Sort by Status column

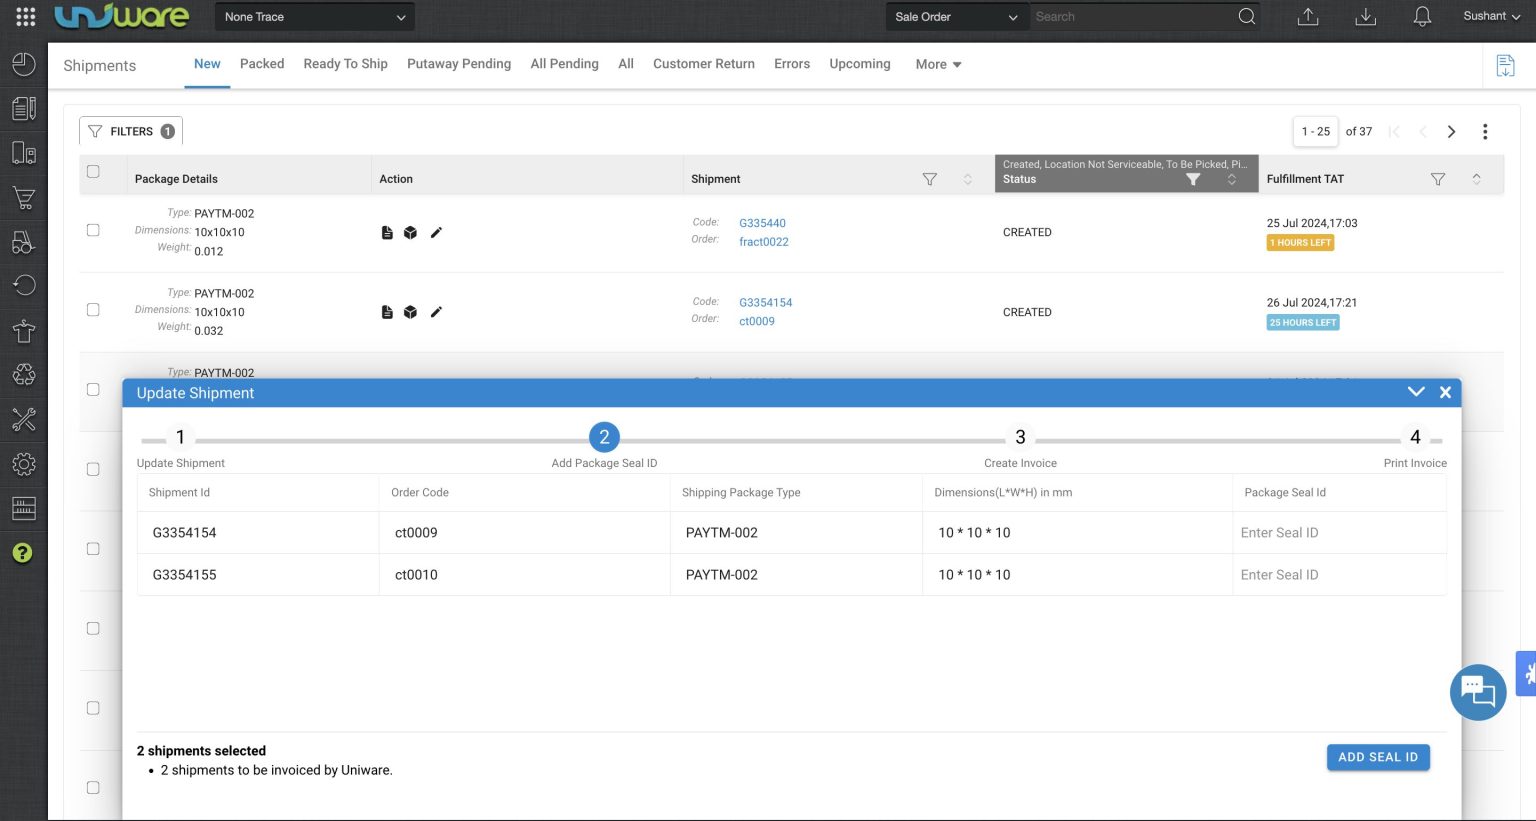pos(1231,179)
